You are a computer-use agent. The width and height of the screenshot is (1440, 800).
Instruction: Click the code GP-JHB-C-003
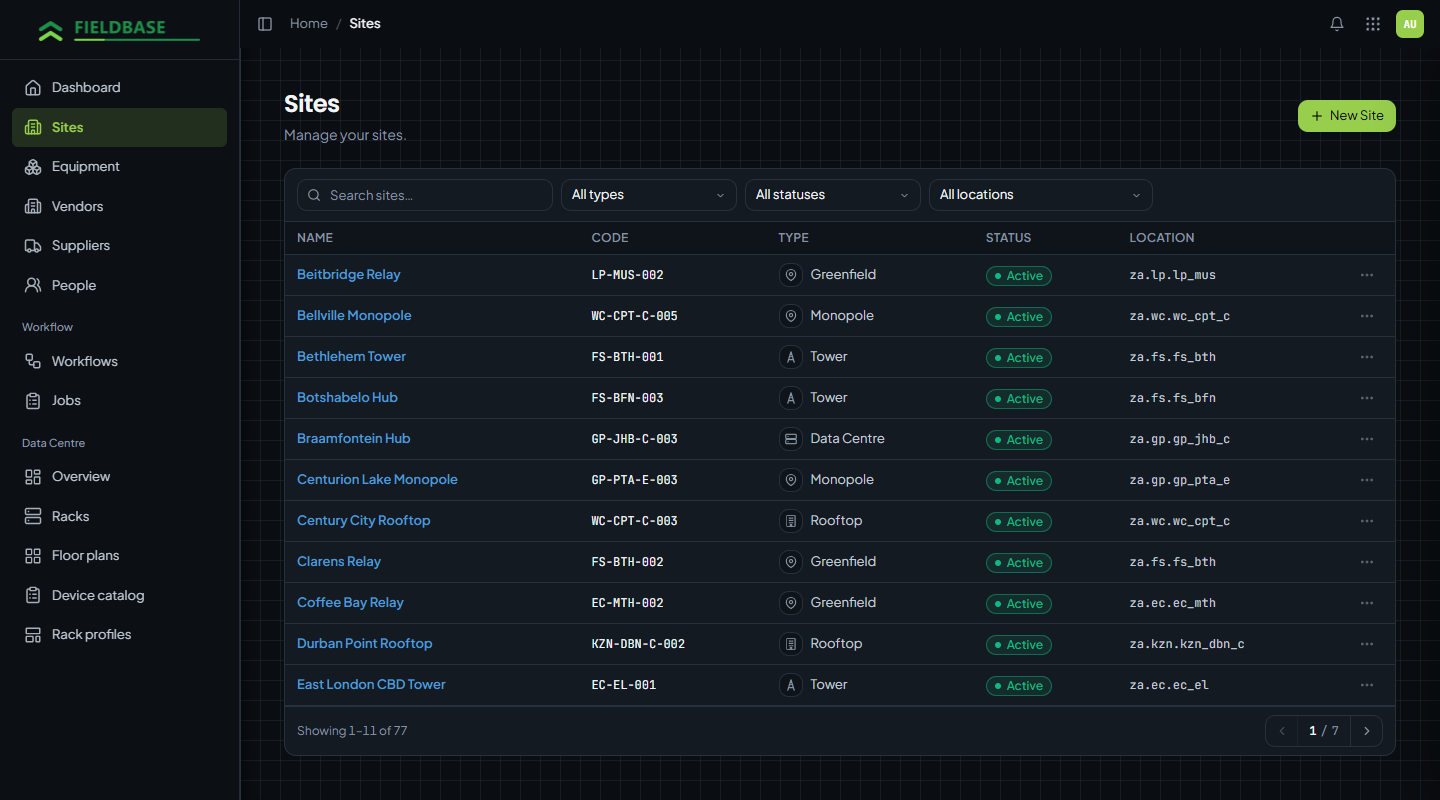635,439
